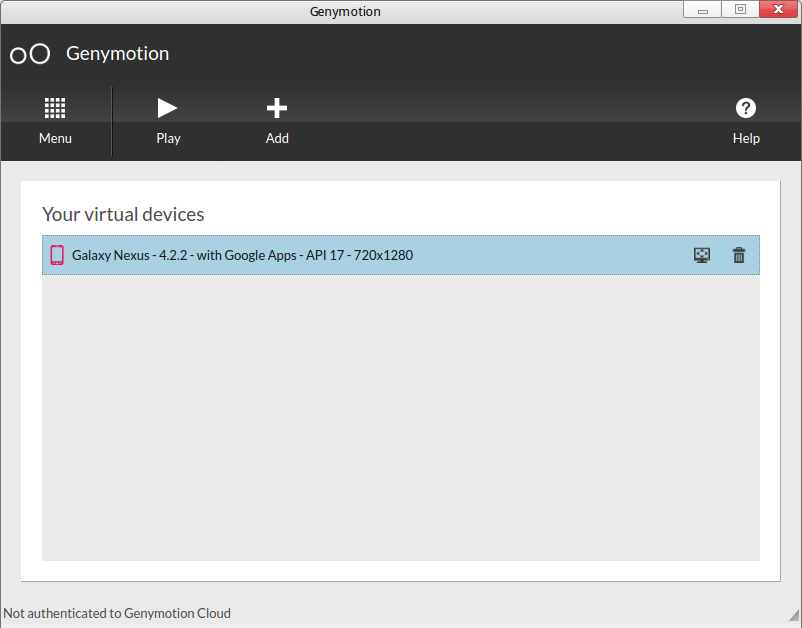Click the window resize grip corner

[794, 614]
